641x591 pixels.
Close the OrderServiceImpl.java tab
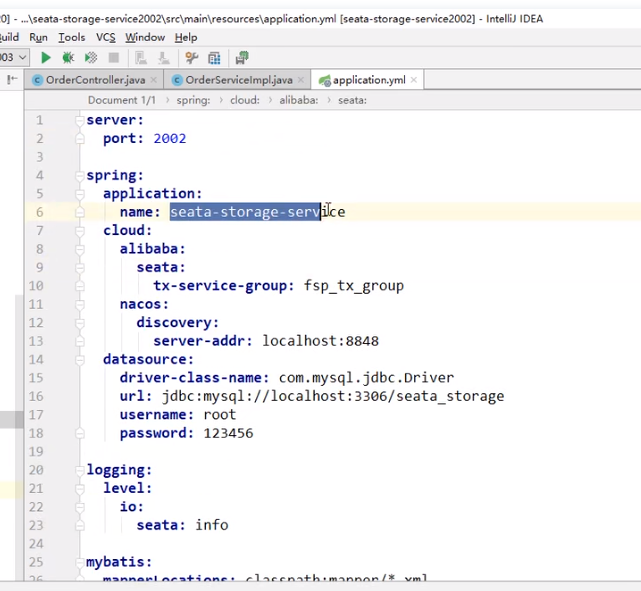[301, 80]
